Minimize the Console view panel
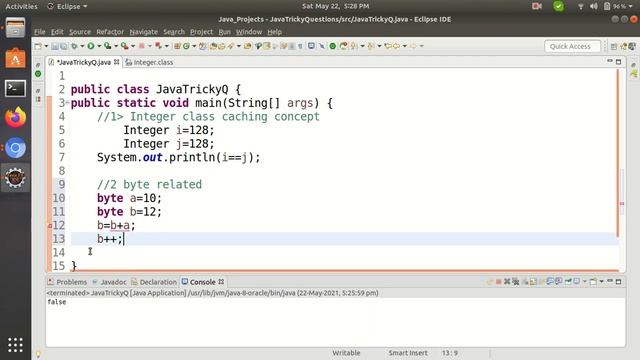This screenshot has height=360, width=640. click(610, 281)
